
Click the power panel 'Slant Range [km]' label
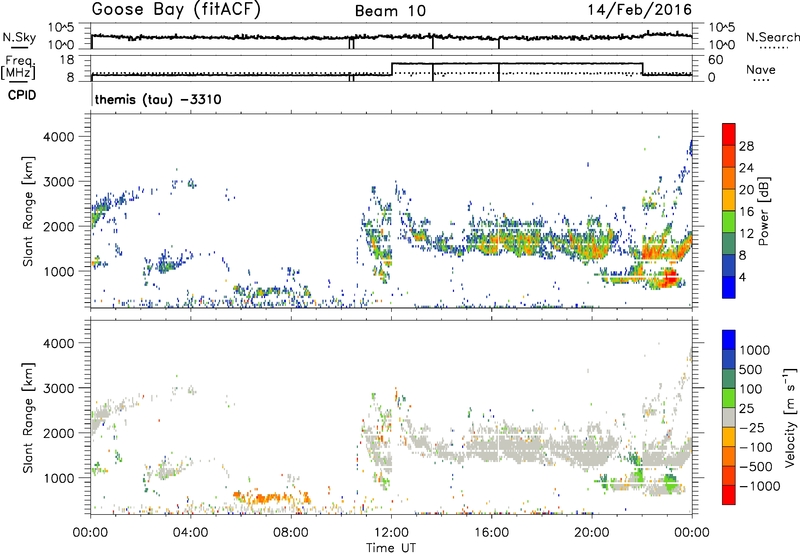coord(28,211)
